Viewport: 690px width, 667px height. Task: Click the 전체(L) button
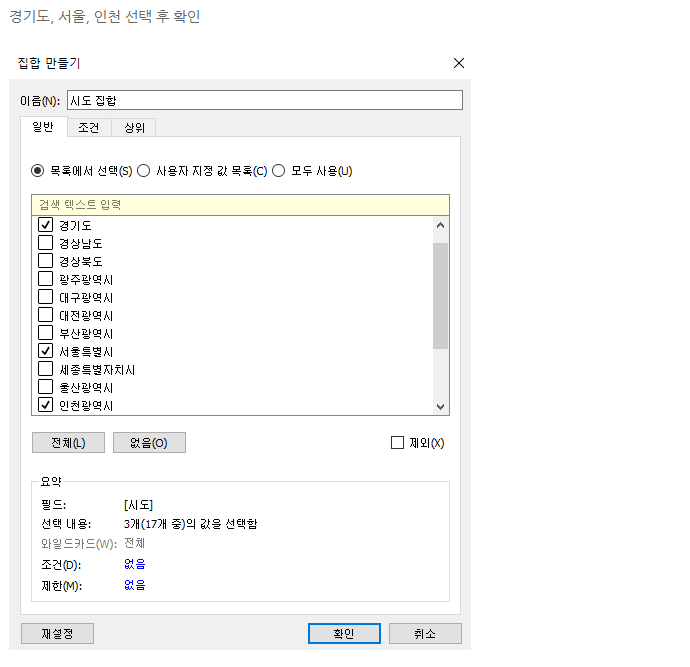(68, 443)
